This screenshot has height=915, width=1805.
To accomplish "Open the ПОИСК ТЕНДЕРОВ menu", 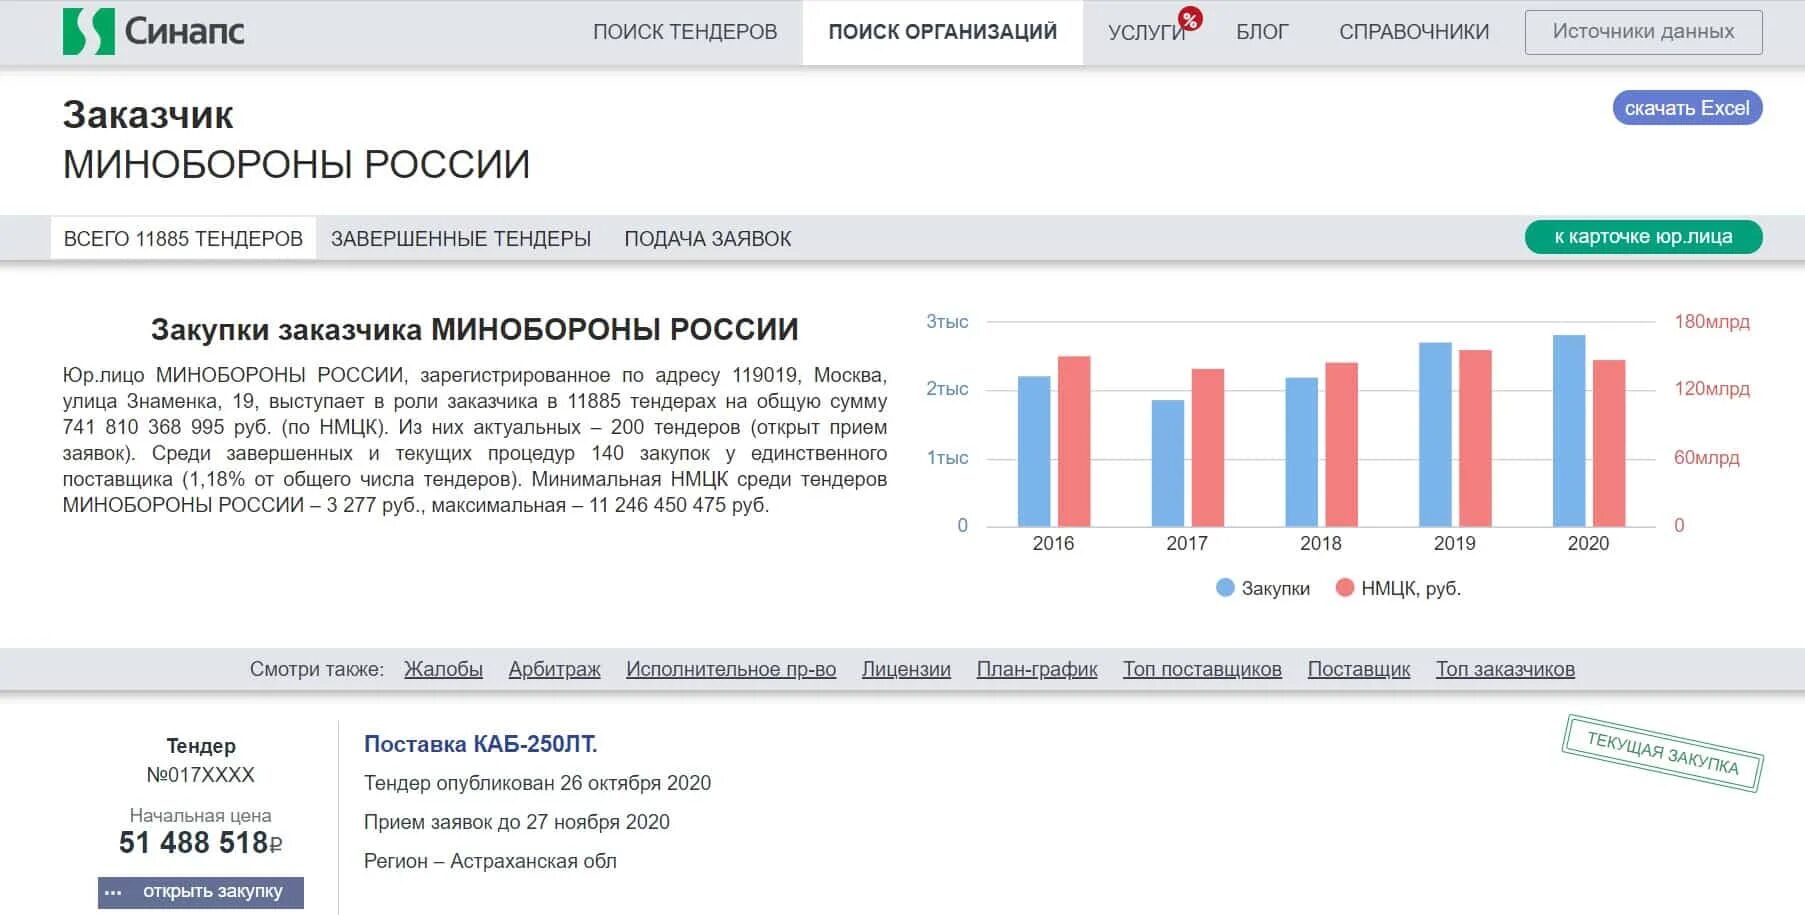I will pos(685,32).
